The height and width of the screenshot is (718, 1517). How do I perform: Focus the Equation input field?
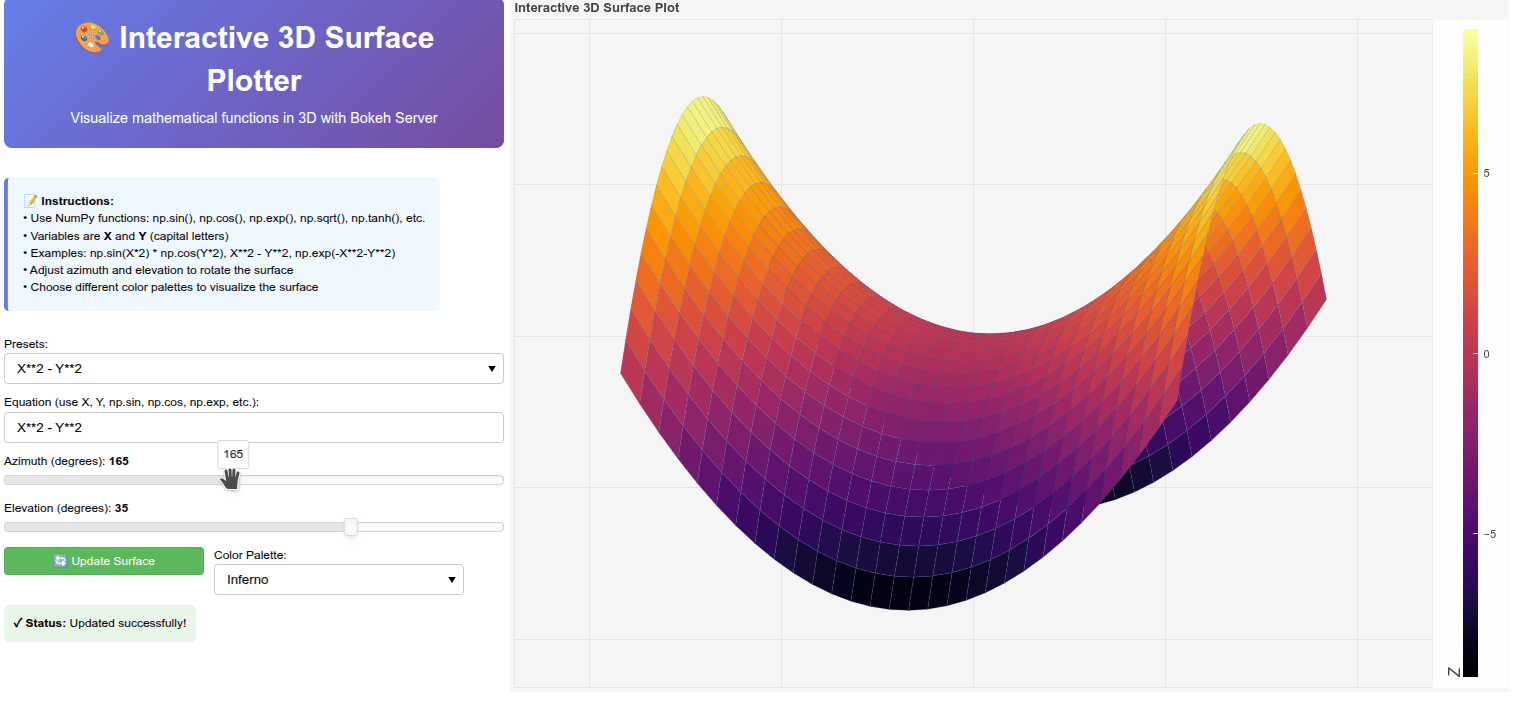coord(254,428)
